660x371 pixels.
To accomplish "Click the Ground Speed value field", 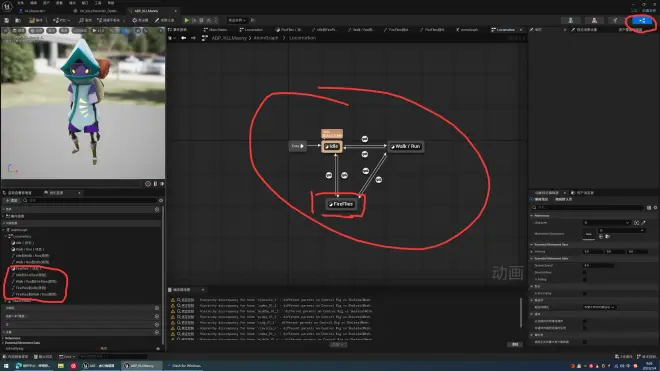I will click(x=598, y=266).
